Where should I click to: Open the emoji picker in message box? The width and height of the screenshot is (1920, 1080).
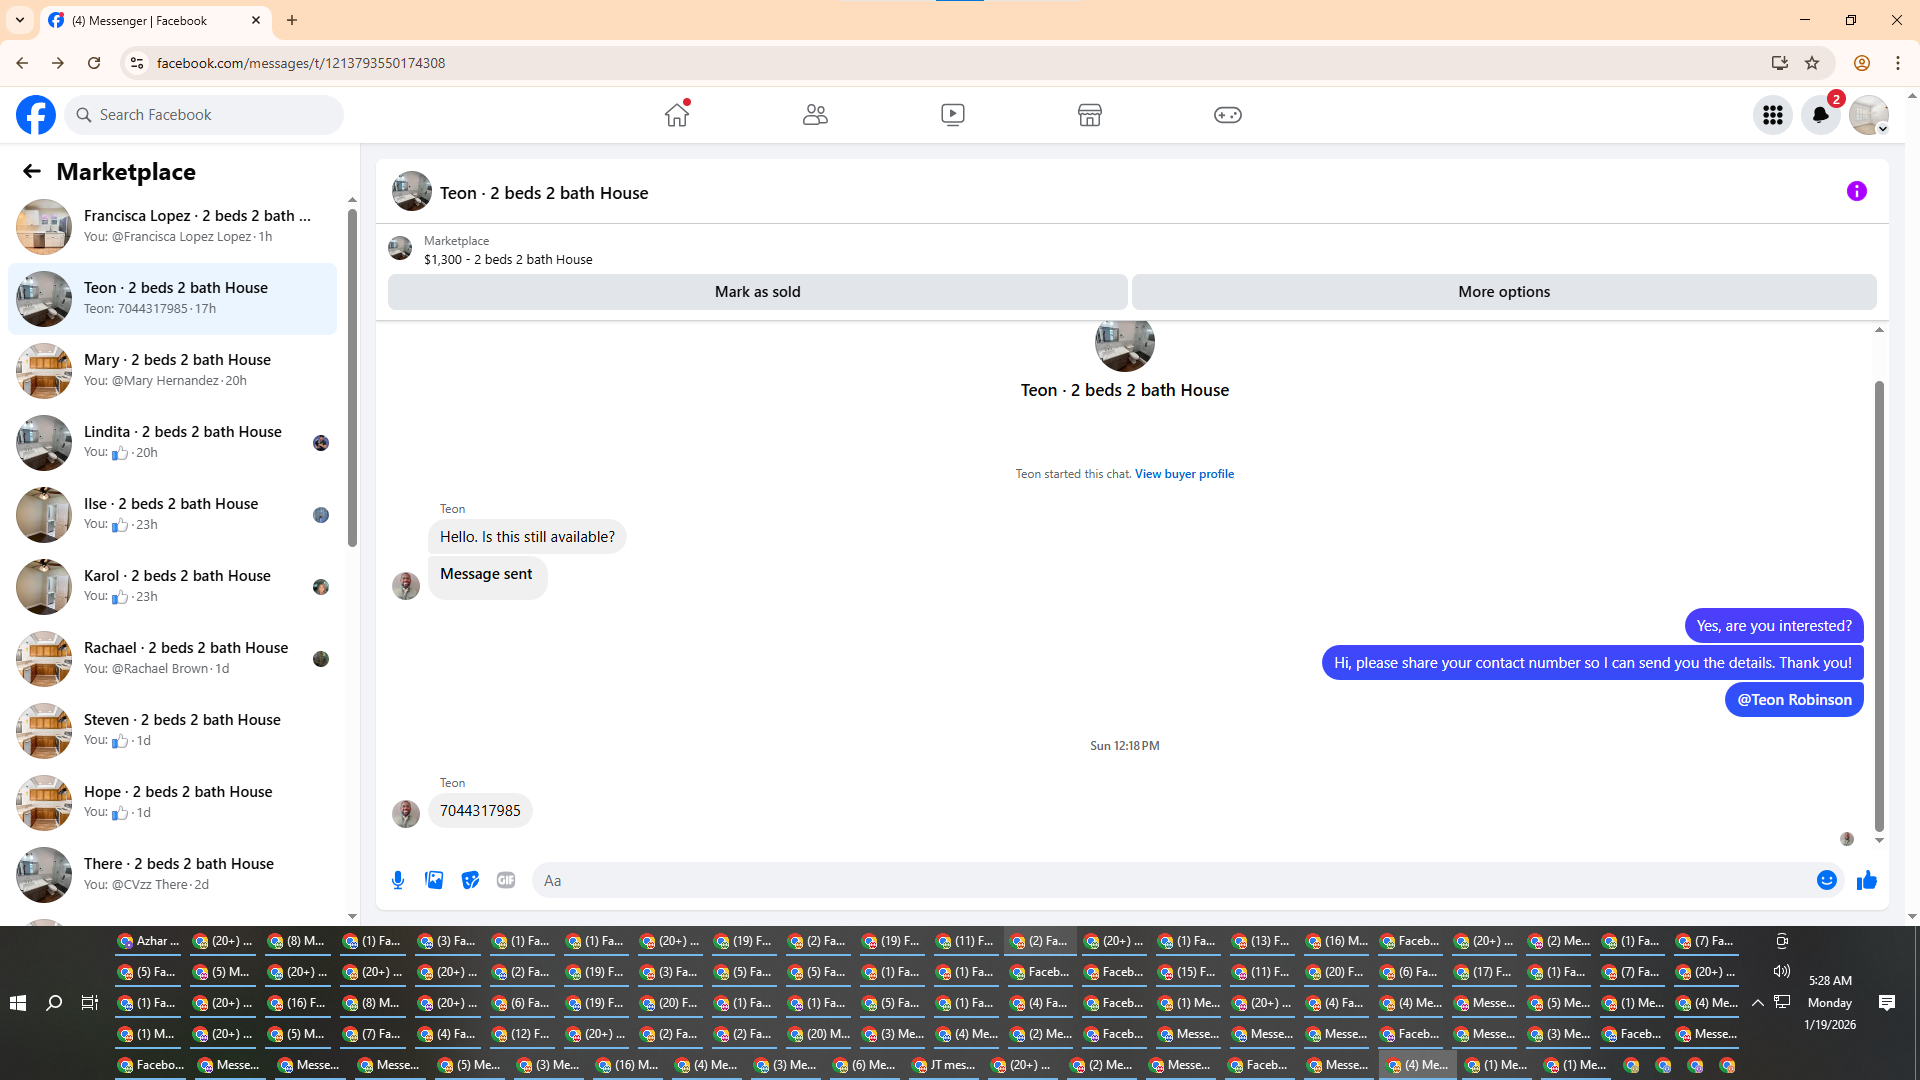[x=1826, y=880]
